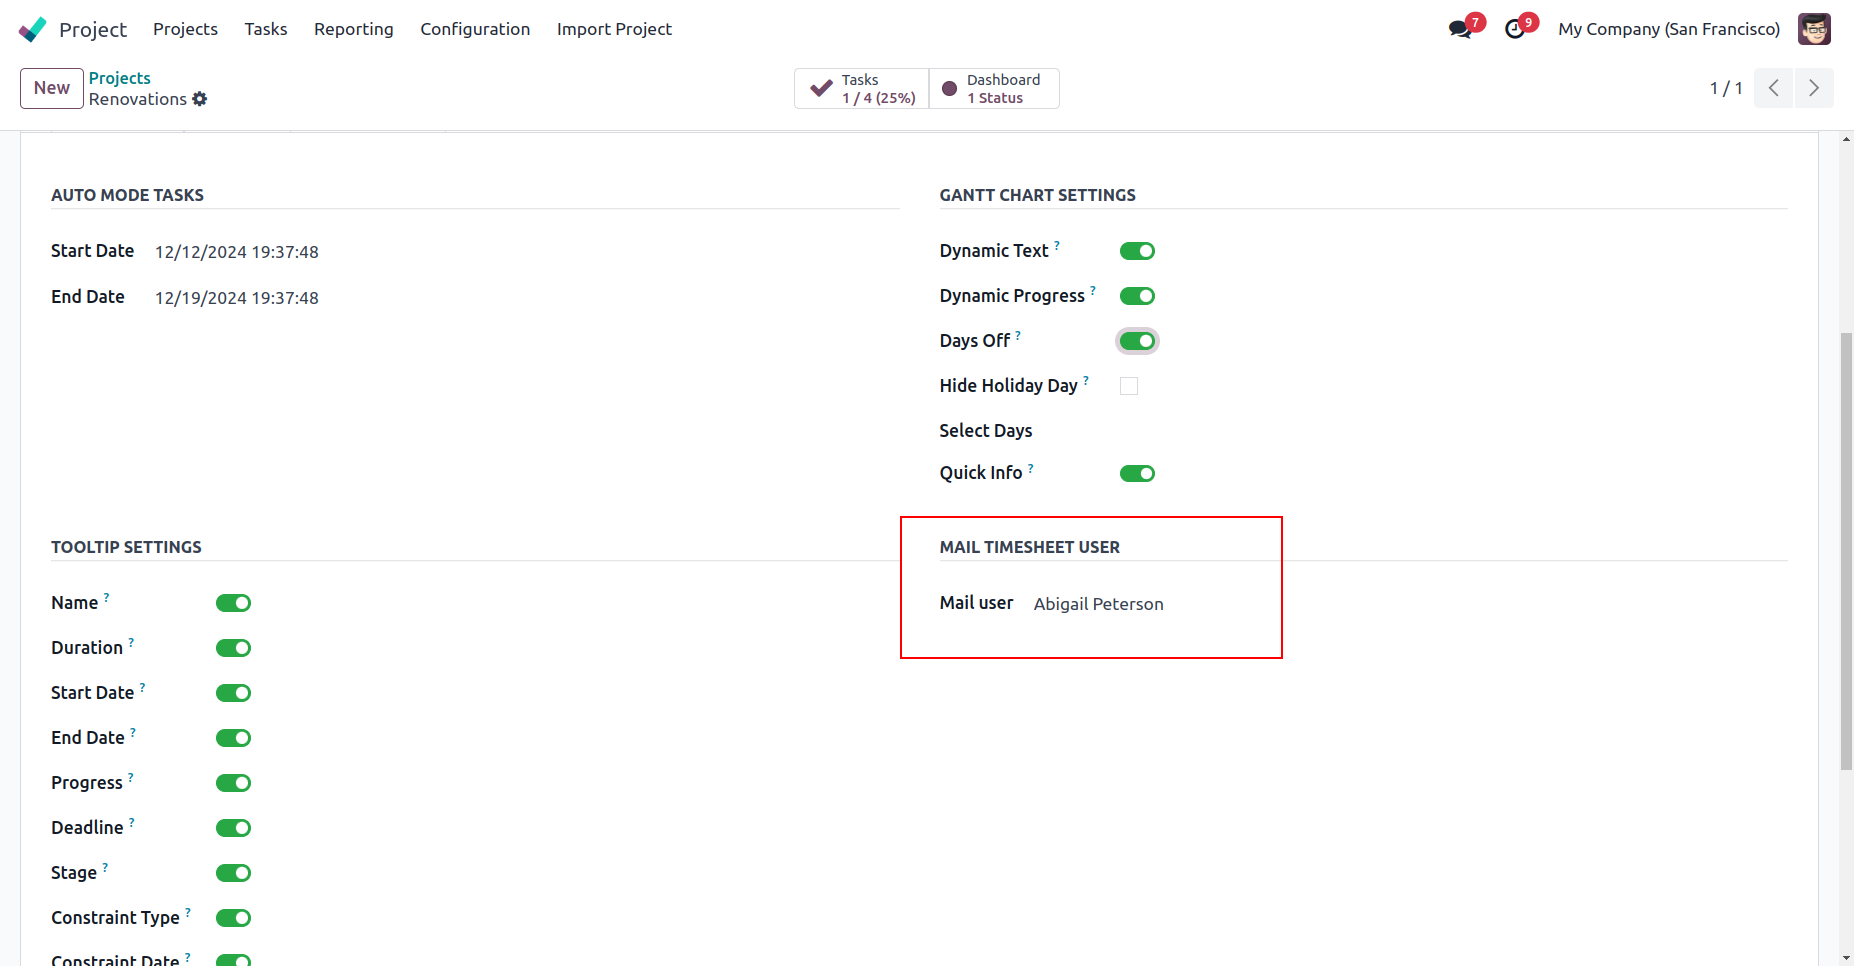
Task: Open the Tasks menu item
Action: point(266,29)
